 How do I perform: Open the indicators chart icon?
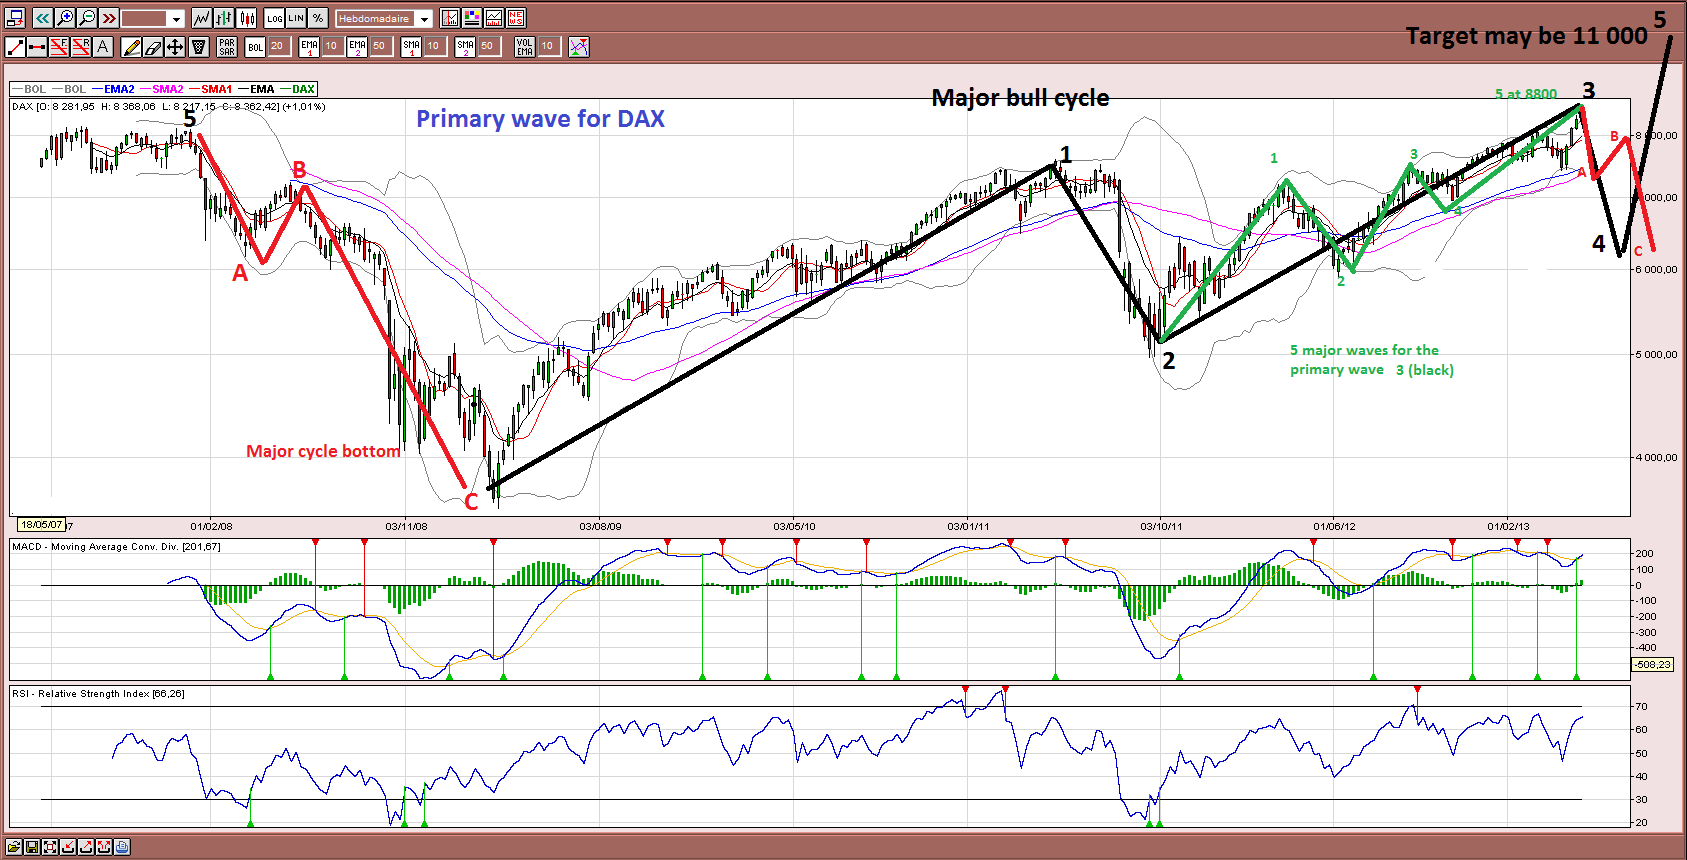coord(449,18)
